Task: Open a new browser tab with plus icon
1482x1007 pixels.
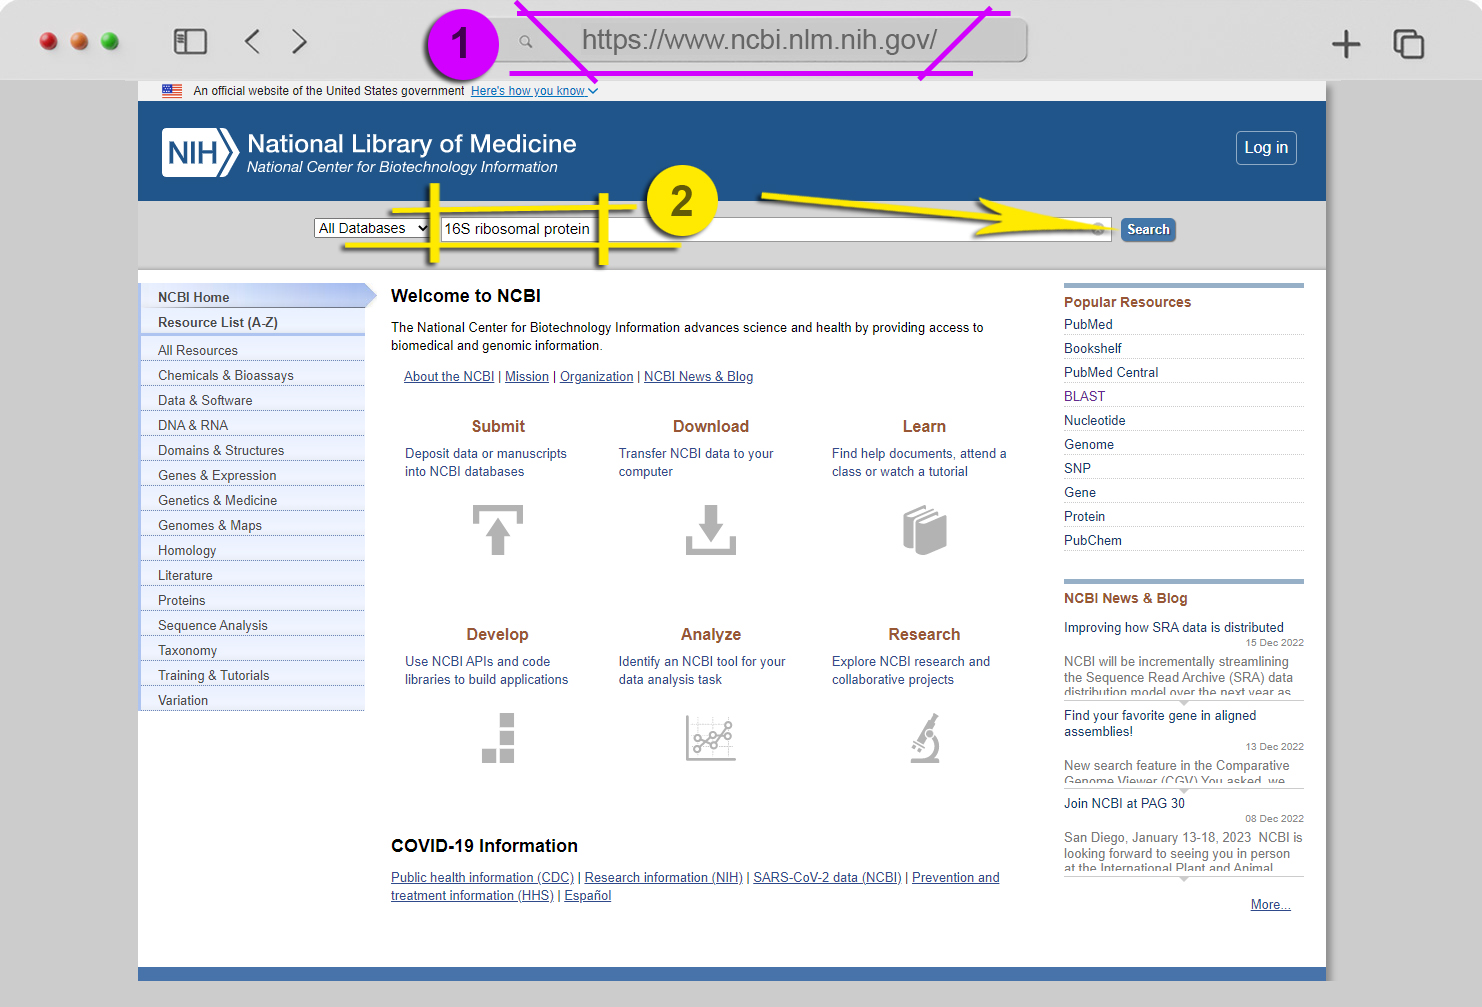Action: [1346, 43]
